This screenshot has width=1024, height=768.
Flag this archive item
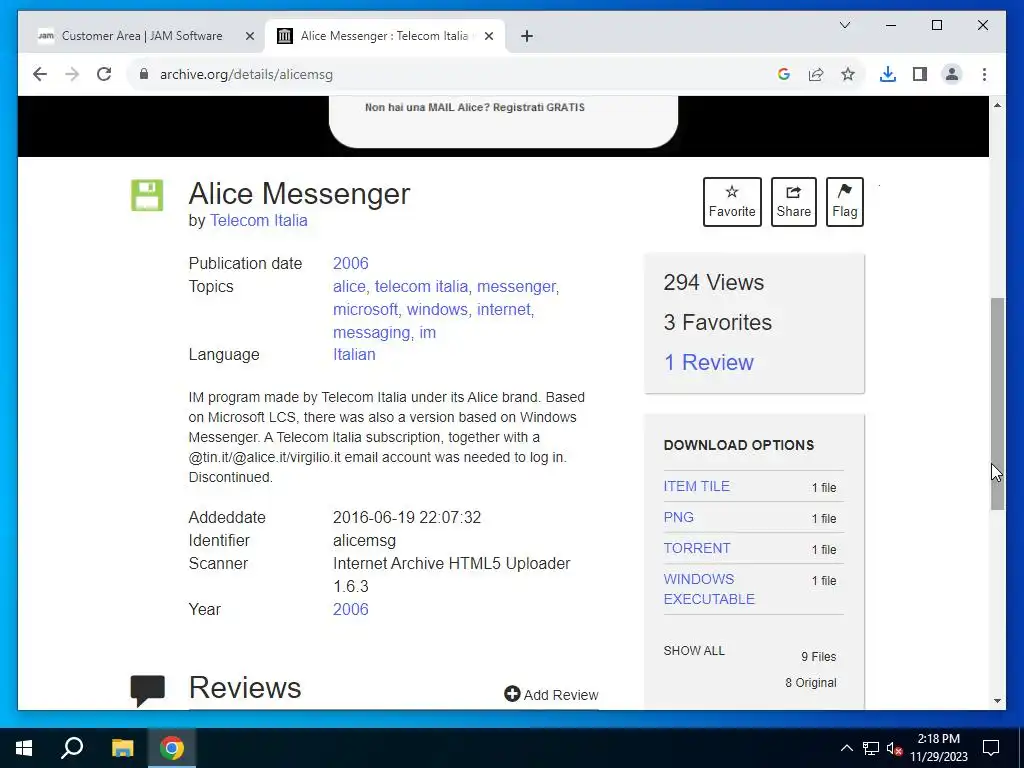(844, 202)
